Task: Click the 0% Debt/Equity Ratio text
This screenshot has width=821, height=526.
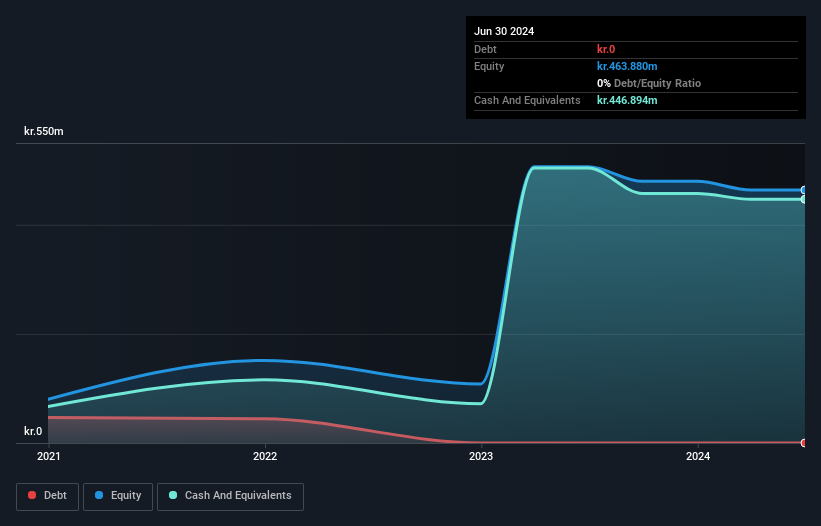Action: pos(649,83)
